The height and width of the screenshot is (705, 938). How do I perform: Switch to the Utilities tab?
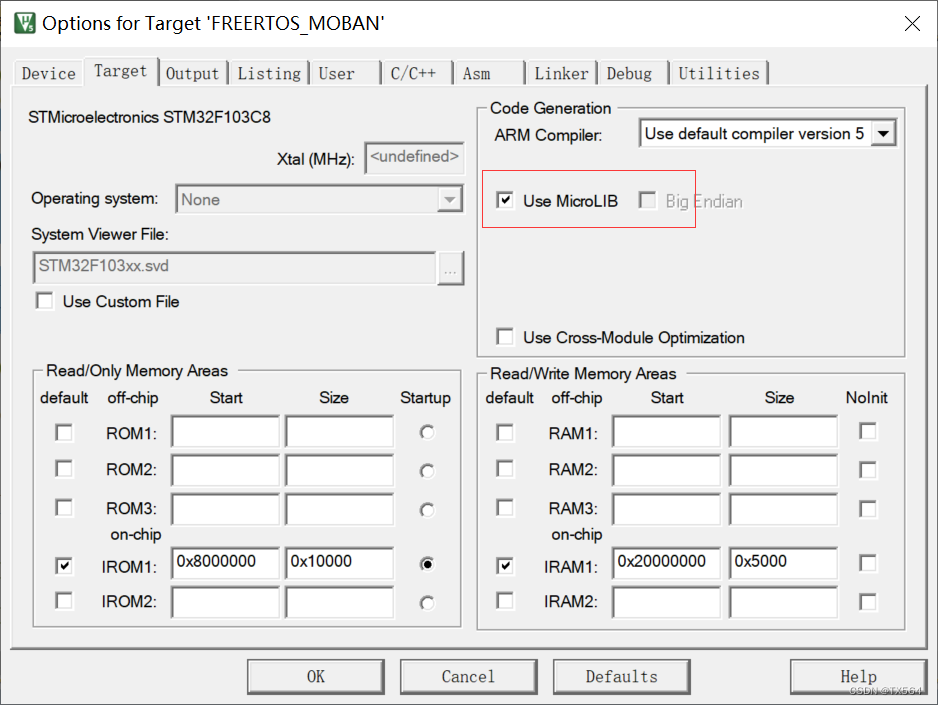719,74
